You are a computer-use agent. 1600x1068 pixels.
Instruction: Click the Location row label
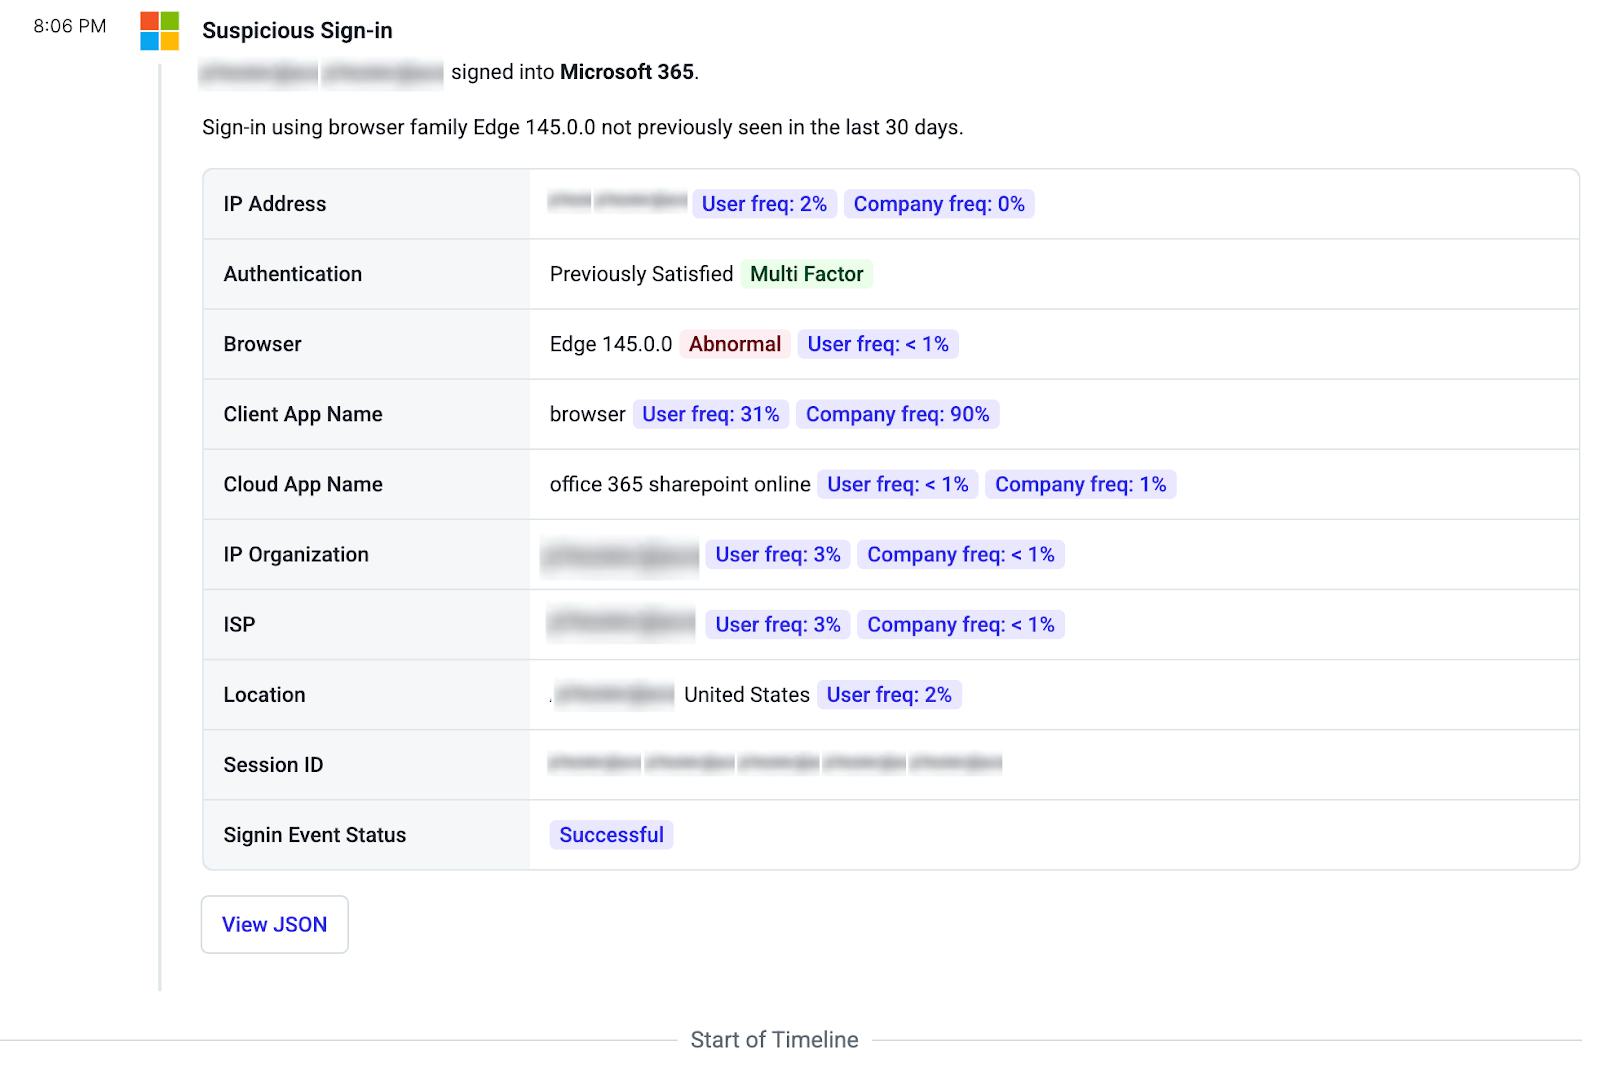265,694
